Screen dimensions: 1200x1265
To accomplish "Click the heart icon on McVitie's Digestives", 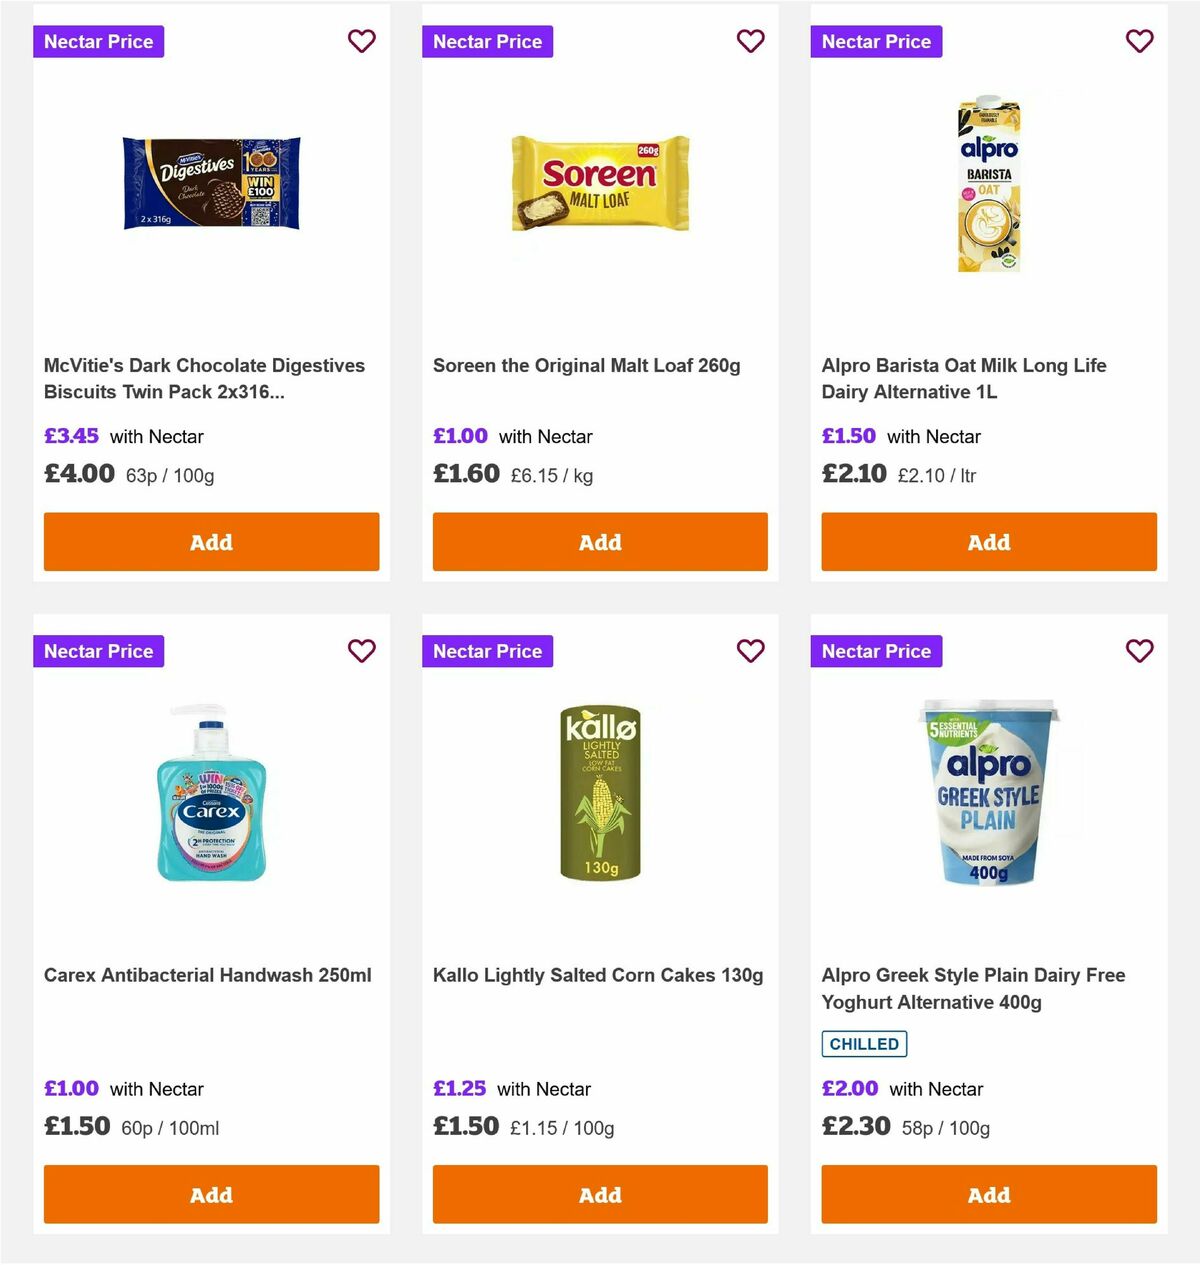I will click(361, 41).
